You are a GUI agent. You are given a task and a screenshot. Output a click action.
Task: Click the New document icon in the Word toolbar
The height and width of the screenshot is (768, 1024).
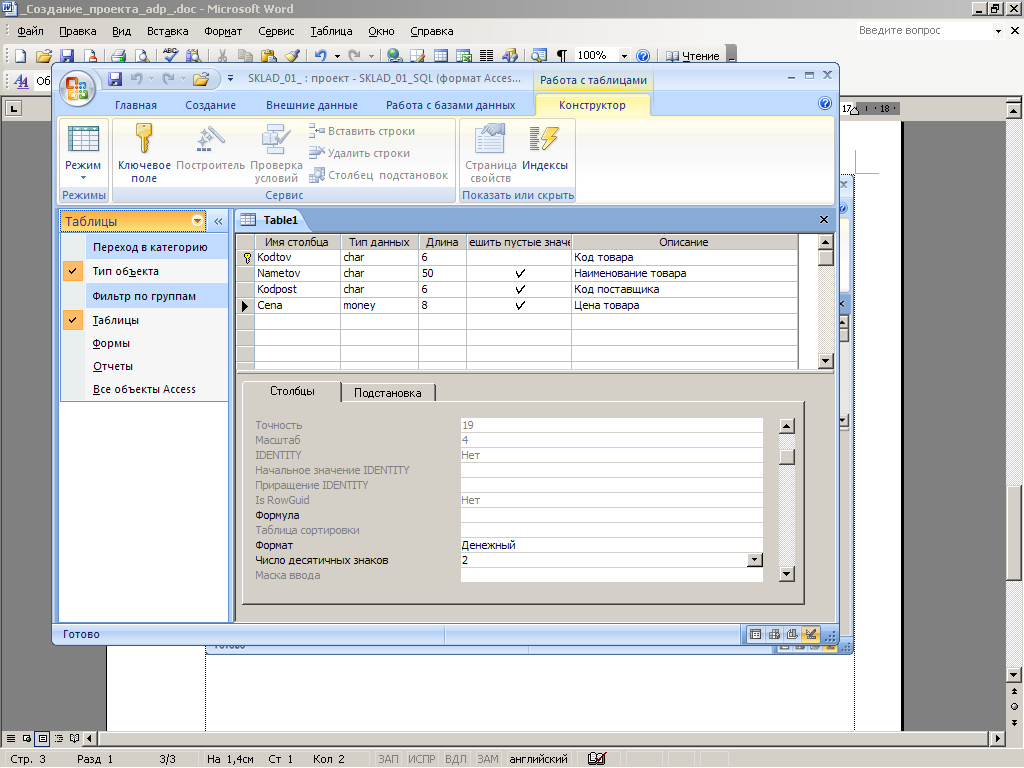(x=20, y=56)
